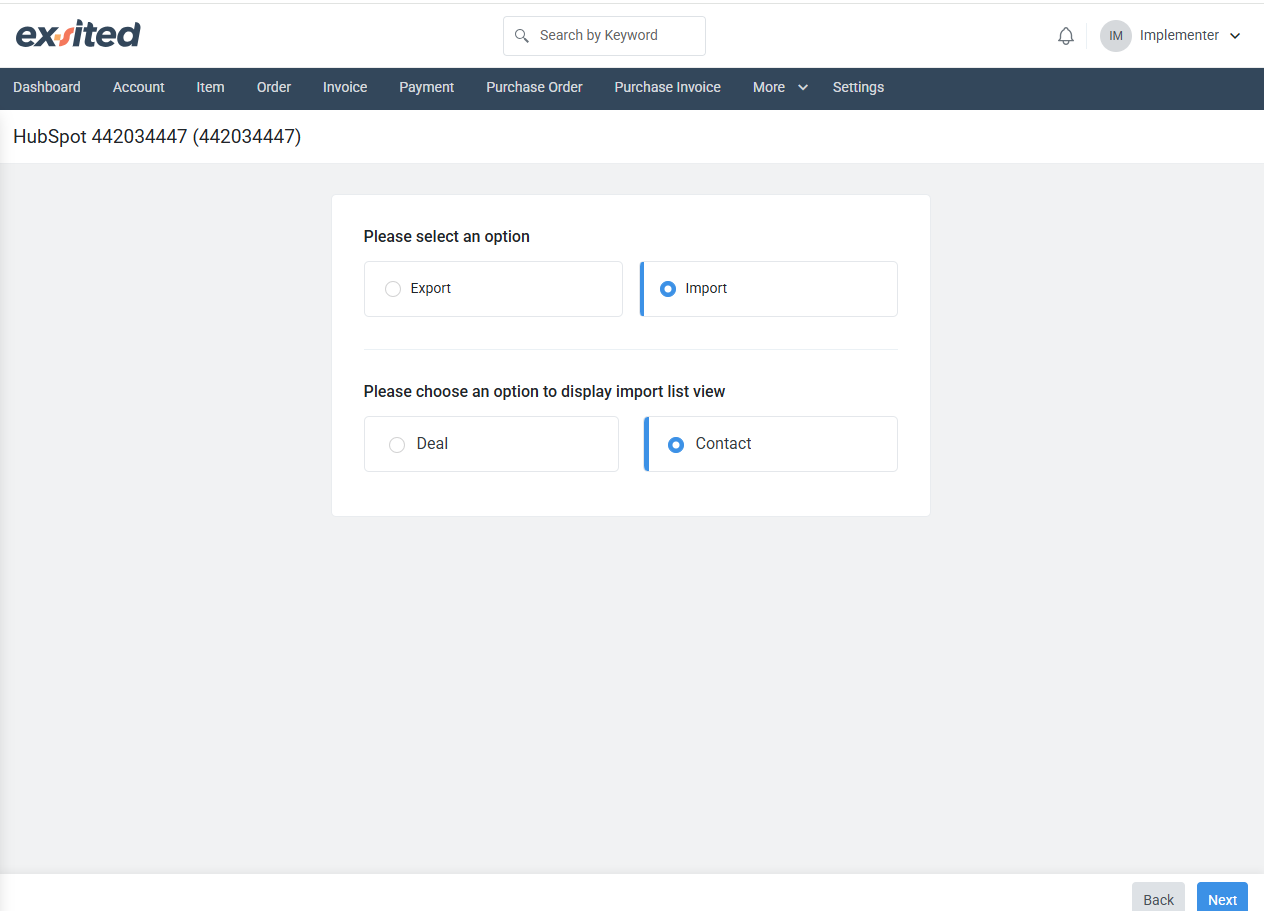The image size is (1264, 911).
Task: Click the import list view heading
Action: (545, 392)
